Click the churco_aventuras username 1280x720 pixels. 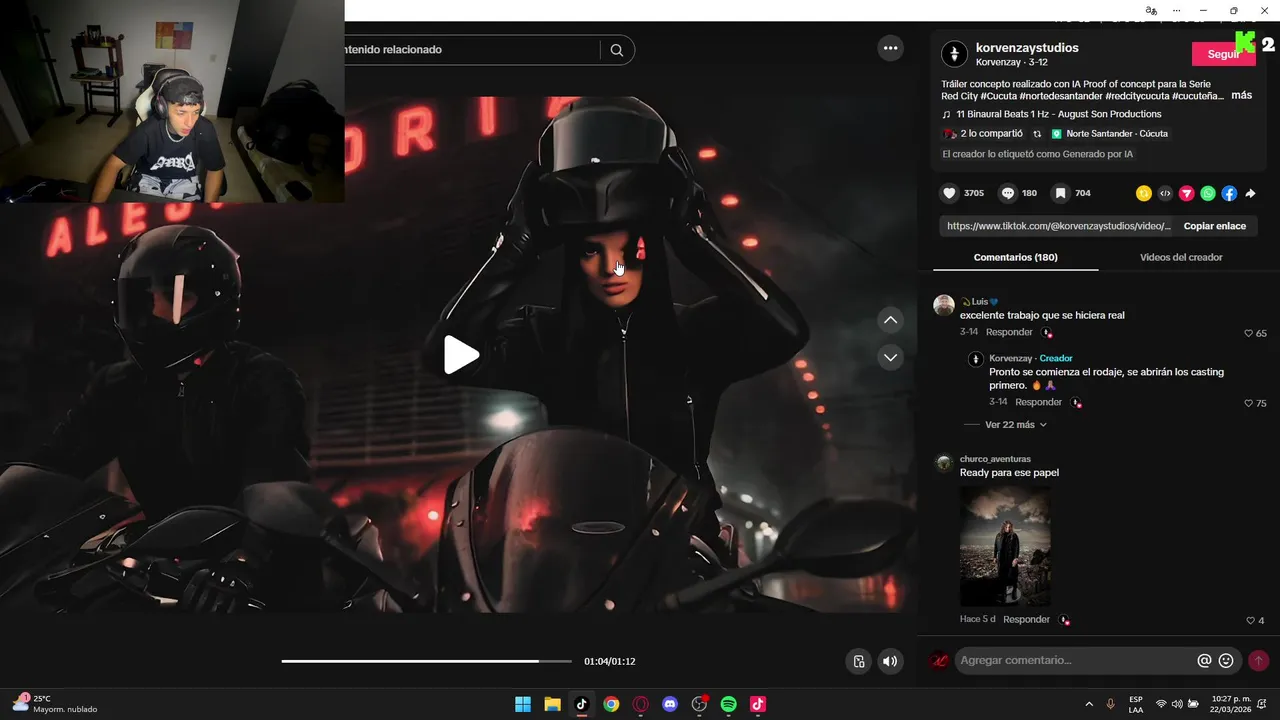tap(995, 459)
